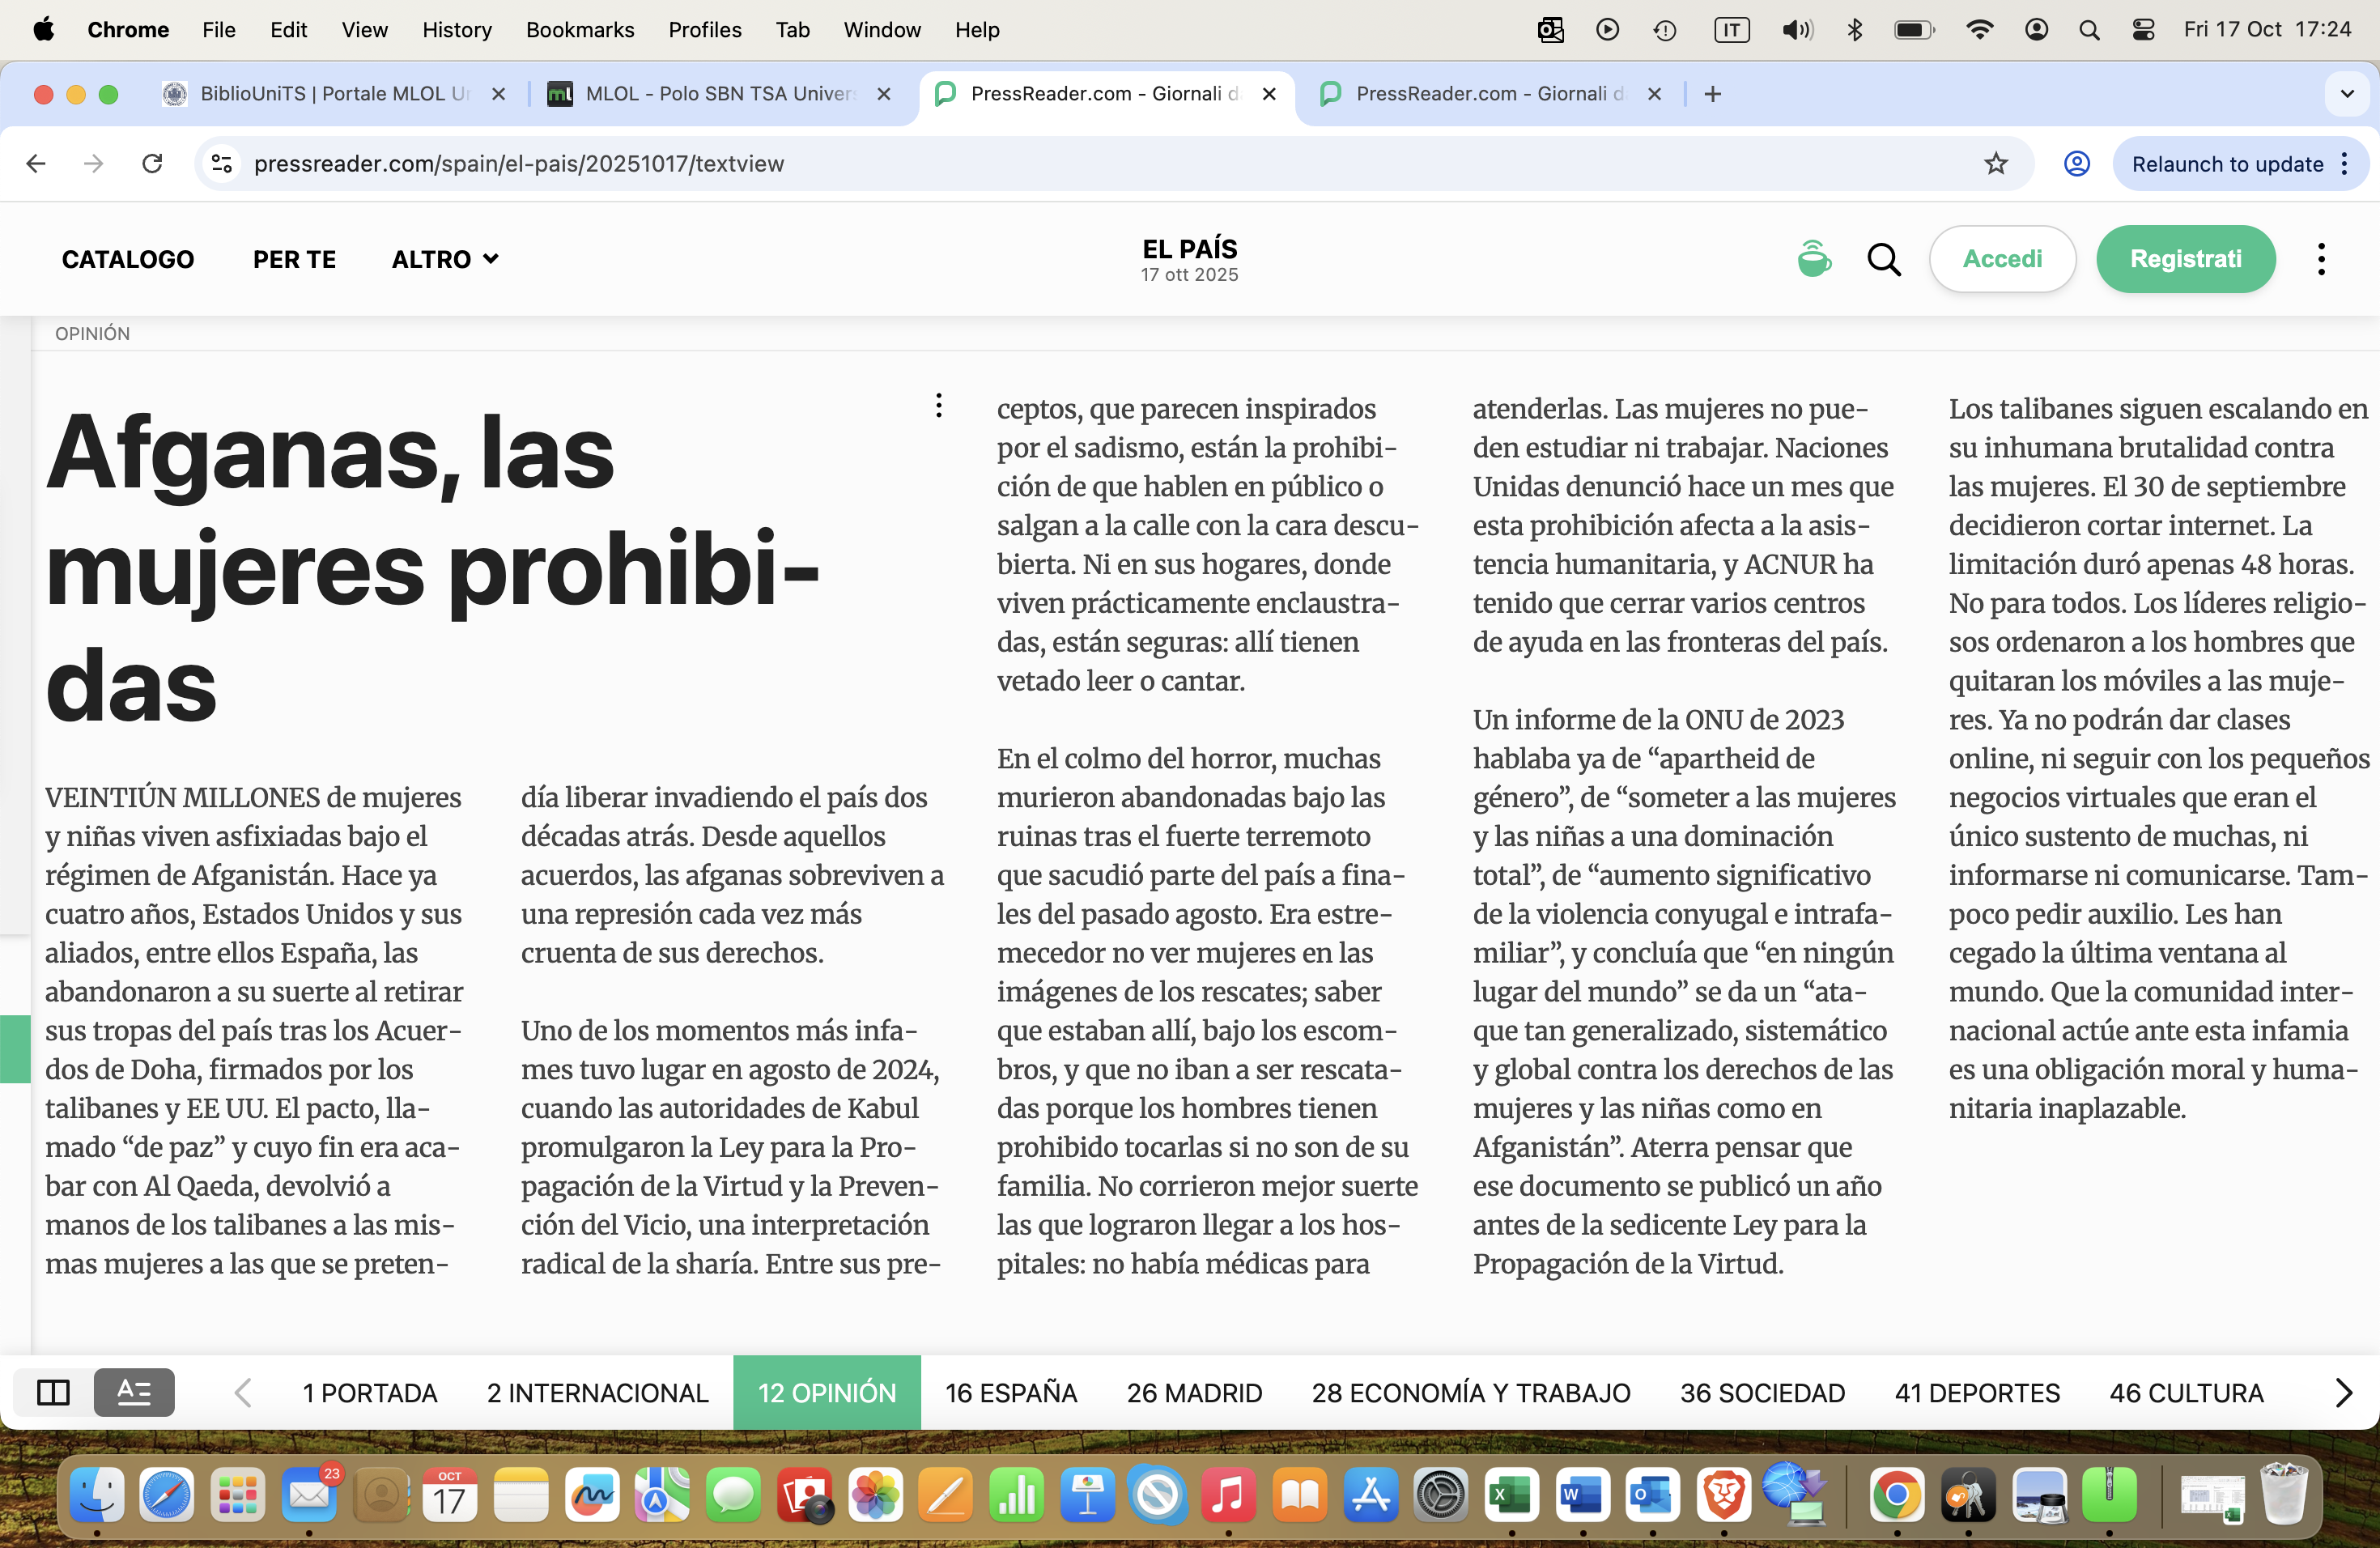2380x1548 pixels.
Task: Click the PressReader search magnifier icon
Action: 1884,259
